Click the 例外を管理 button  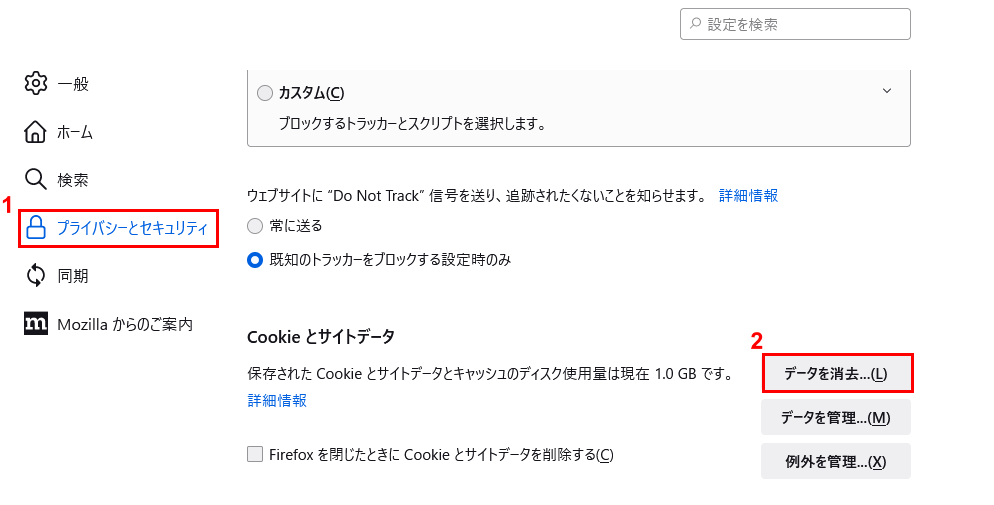pyautogui.click(x=836, y=461)
